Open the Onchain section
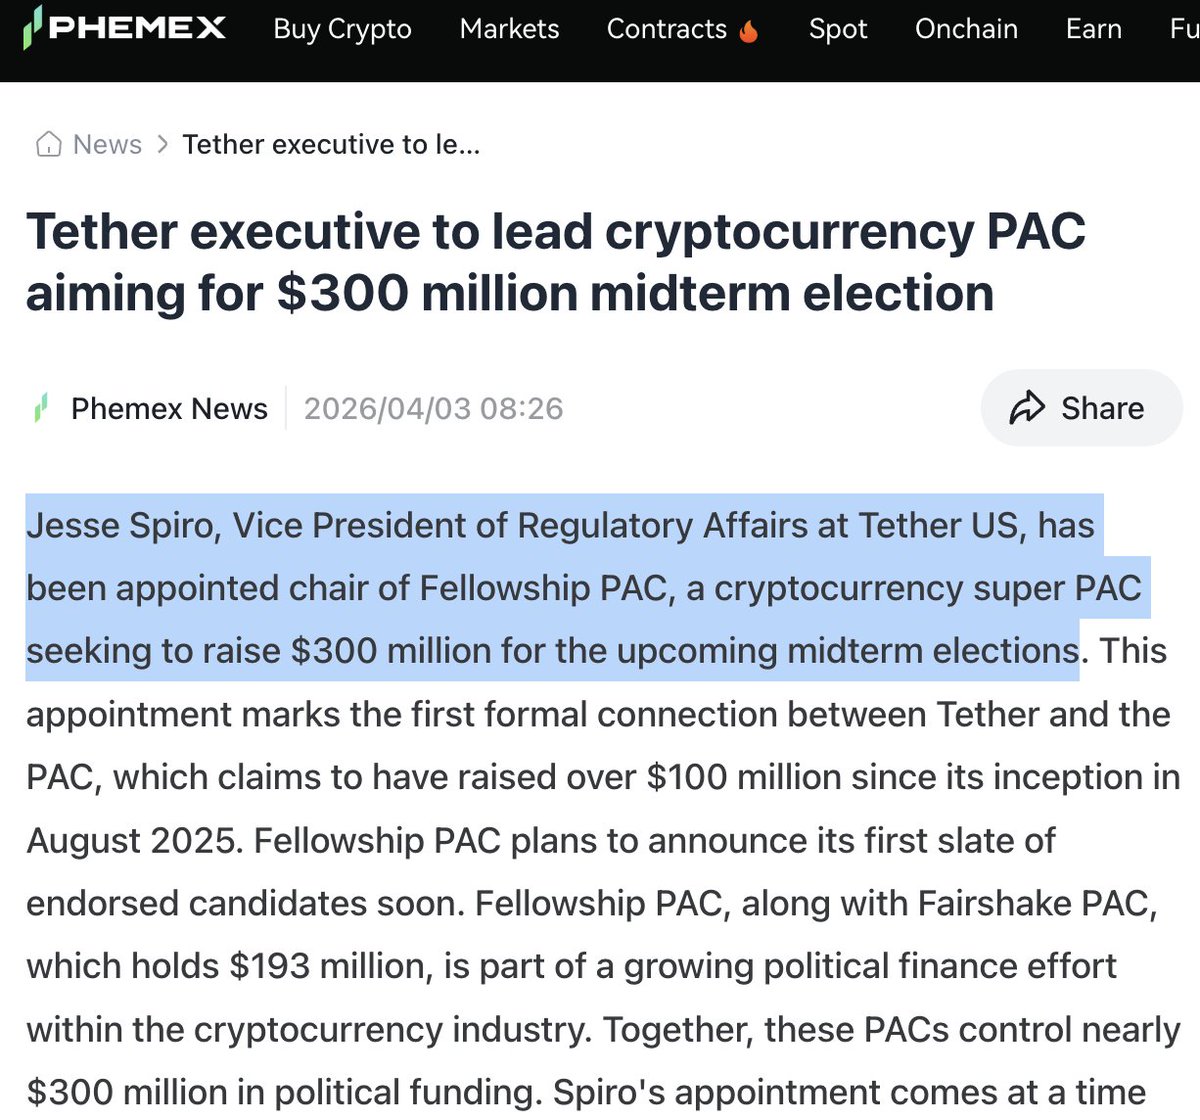 tap(966, 29)
